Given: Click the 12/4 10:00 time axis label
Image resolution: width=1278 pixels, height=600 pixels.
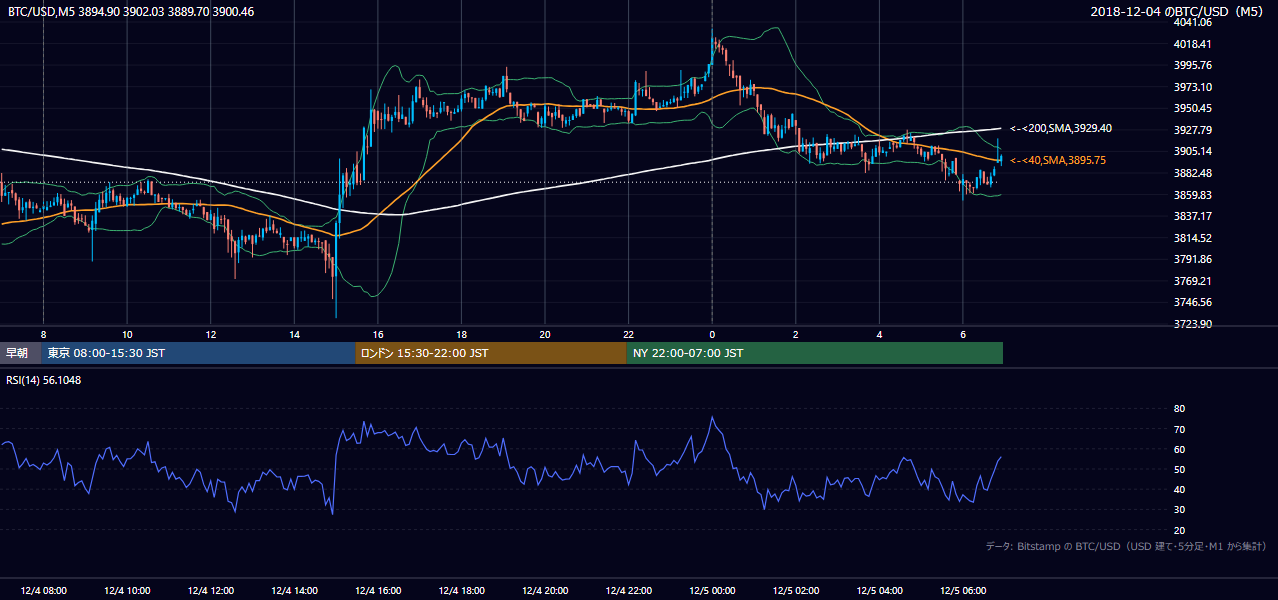Looking at the screenshot, I should point(126,591).
